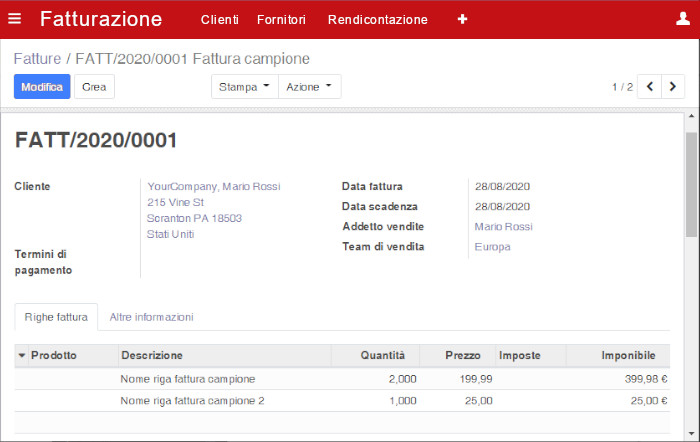The width and height of the screenshot is (700, 442).
Task: Click the scrollbar up arrow
Action: point(692,117)
